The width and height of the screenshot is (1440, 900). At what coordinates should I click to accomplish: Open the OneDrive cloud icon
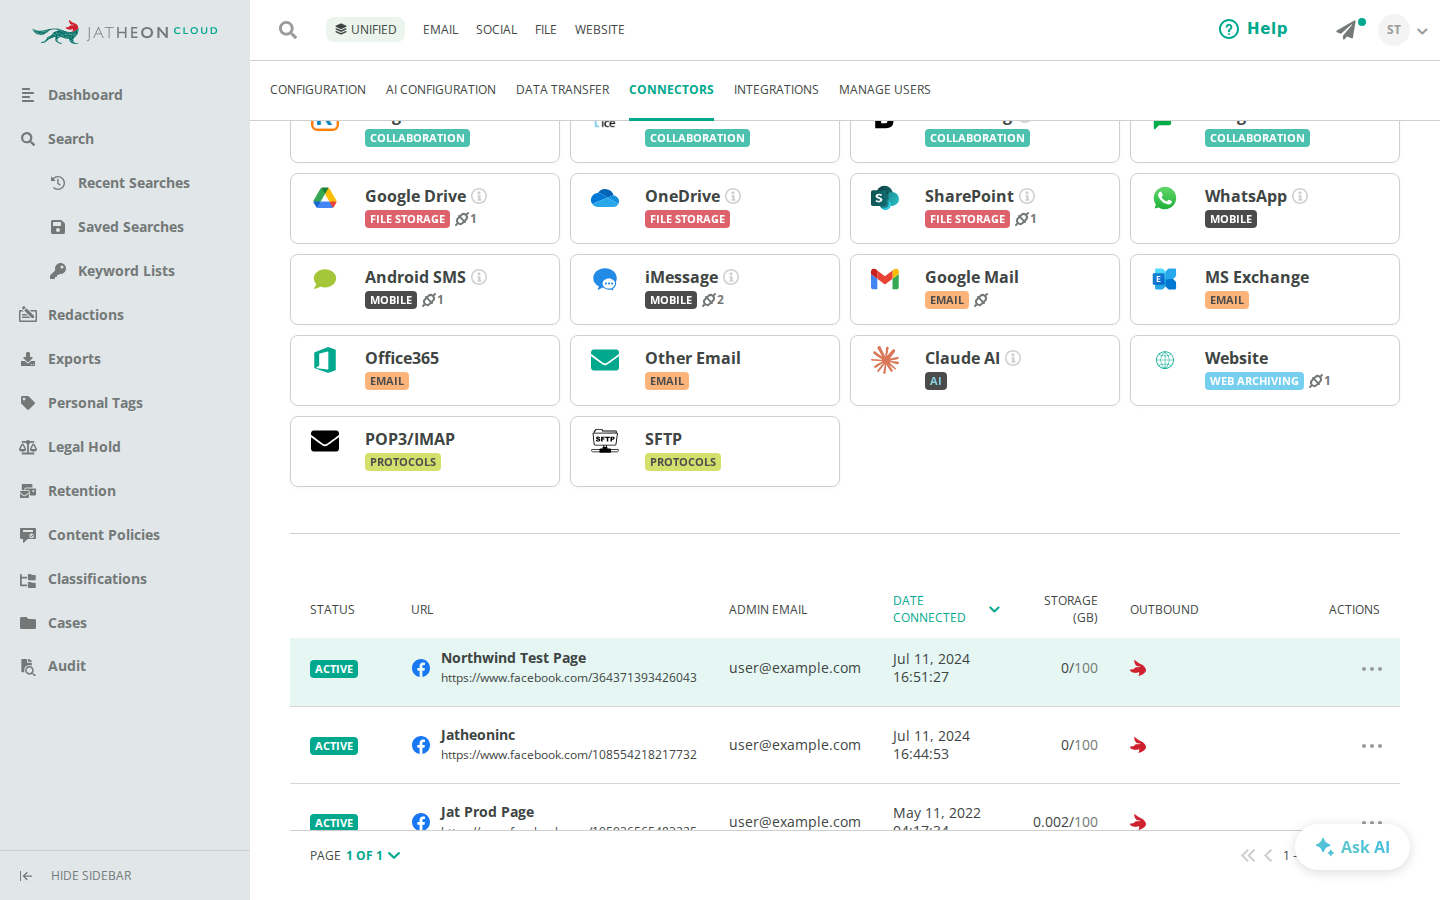point(605,198)
